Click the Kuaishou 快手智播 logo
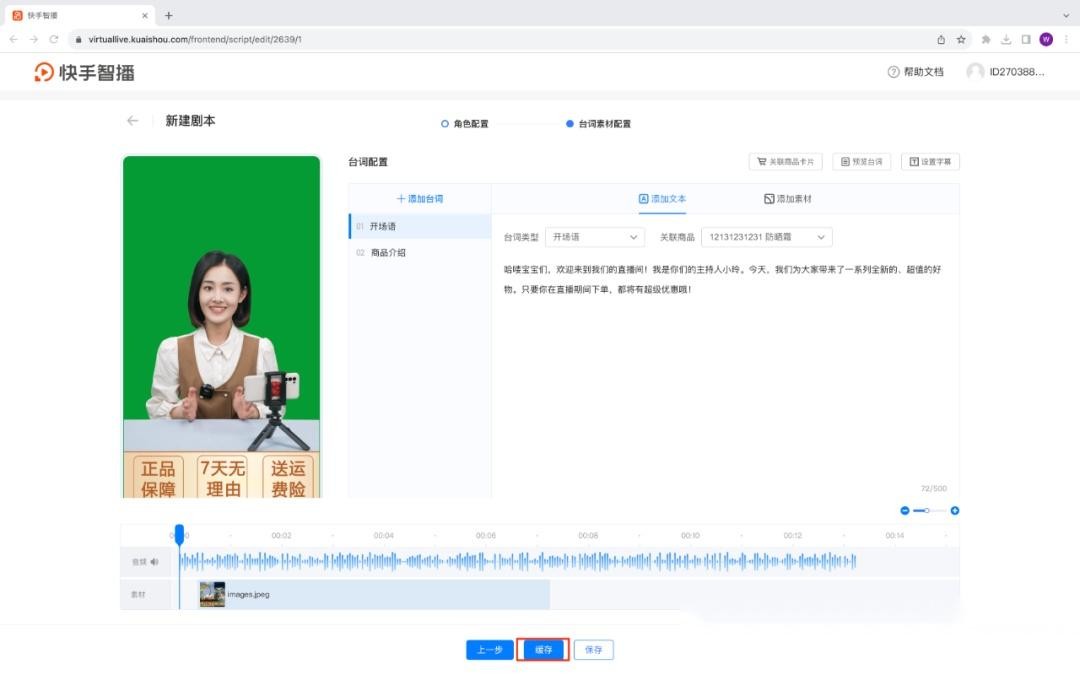 click(84, 72)
